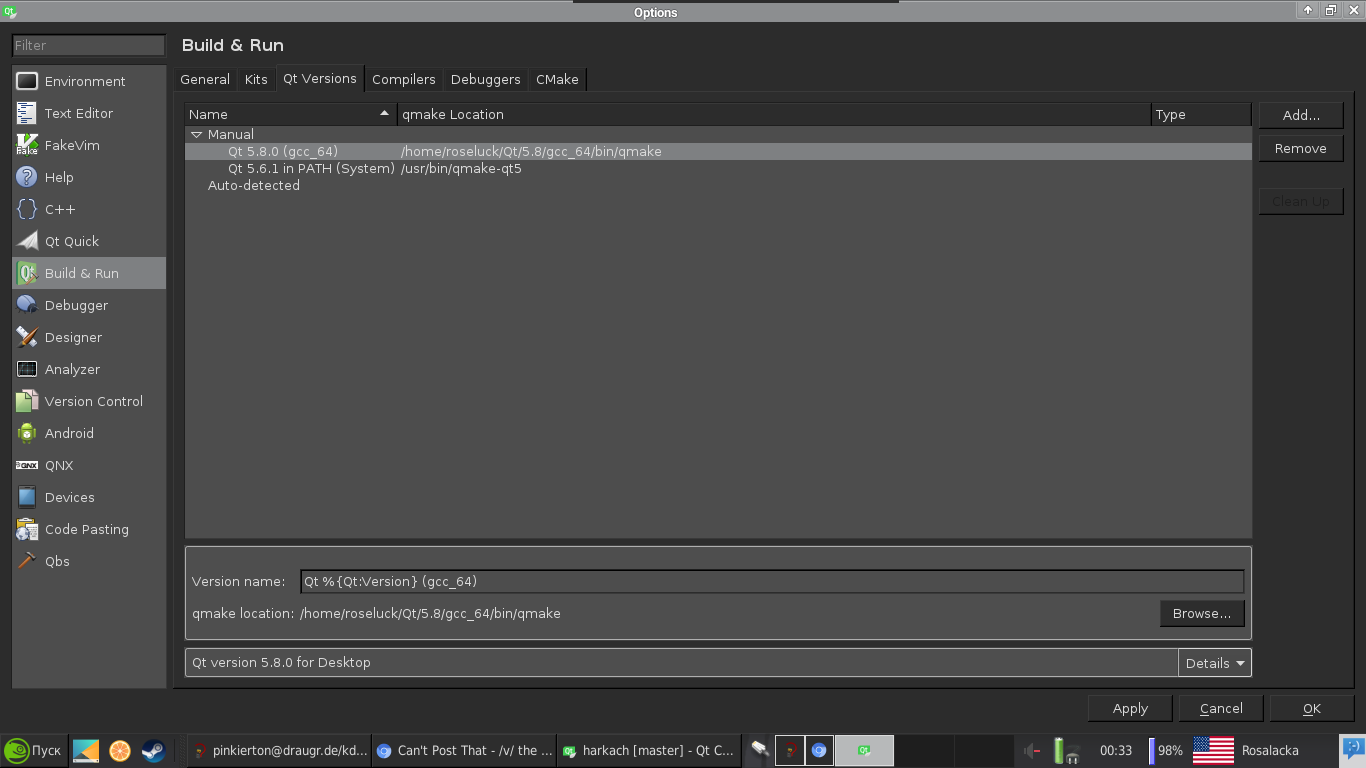Select the Qt 5.8.0 (gcc_64) row
The width and height of the screenshot is (1366, 768).
[718, 152]
